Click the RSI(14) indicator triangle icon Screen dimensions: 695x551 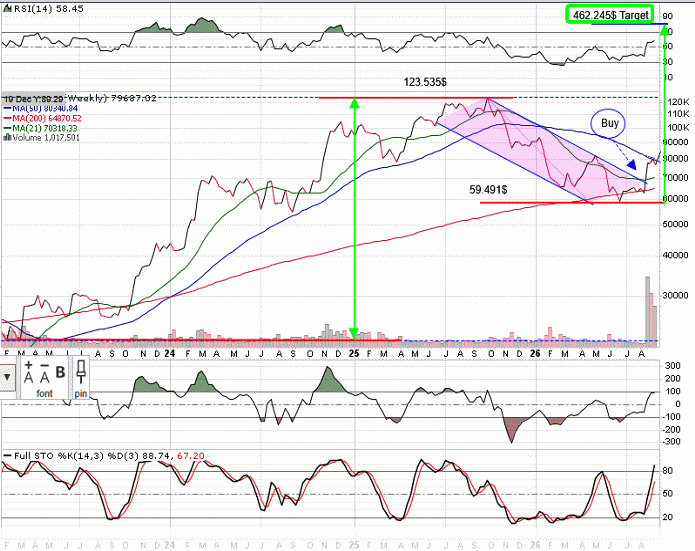(6, 8)
